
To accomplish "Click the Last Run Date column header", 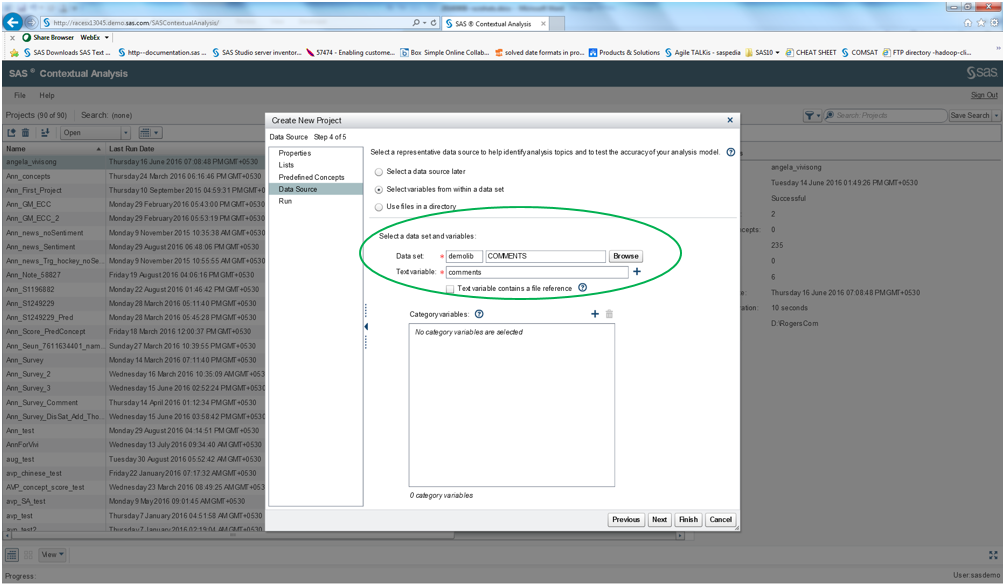I will tap(186, 148).
